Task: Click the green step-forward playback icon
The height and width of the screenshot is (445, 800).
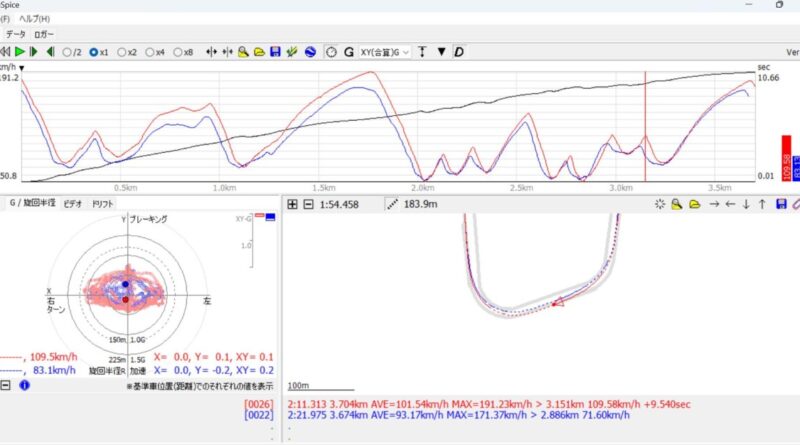Action: tap(34, 51)
